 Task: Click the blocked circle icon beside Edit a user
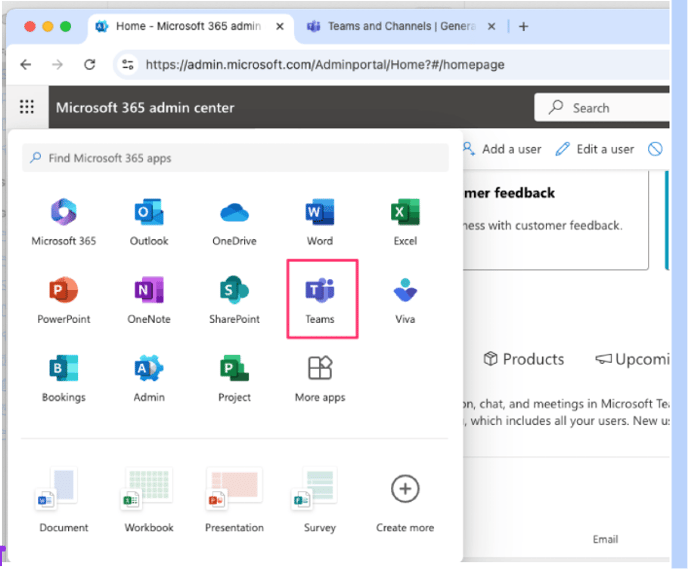click(x=655, y=149)
